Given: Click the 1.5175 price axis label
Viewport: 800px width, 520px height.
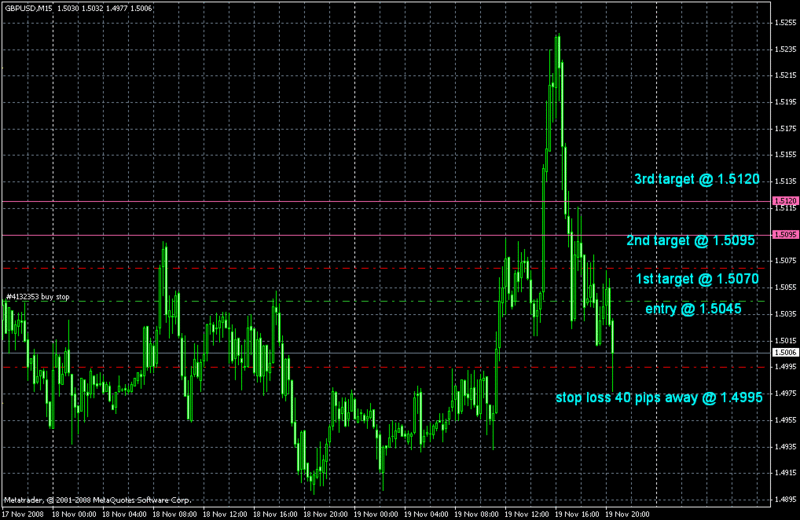Looking at the screenshot, I should tap(785, 129).
